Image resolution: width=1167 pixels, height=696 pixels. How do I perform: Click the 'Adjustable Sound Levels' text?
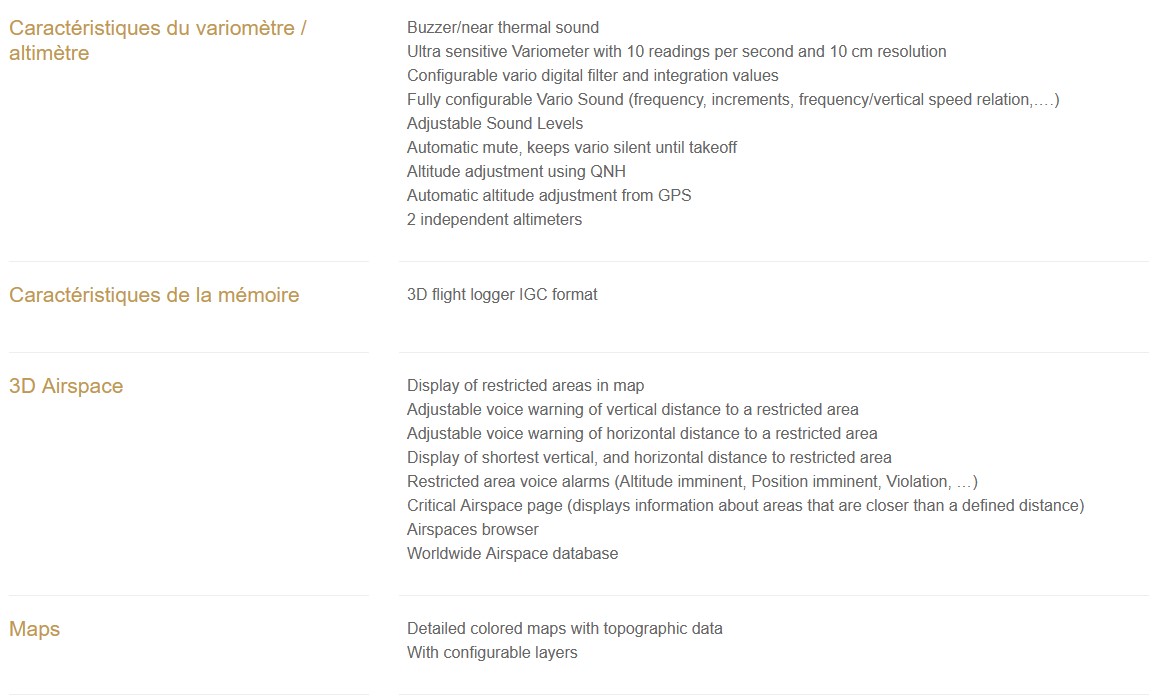[495, 124]
